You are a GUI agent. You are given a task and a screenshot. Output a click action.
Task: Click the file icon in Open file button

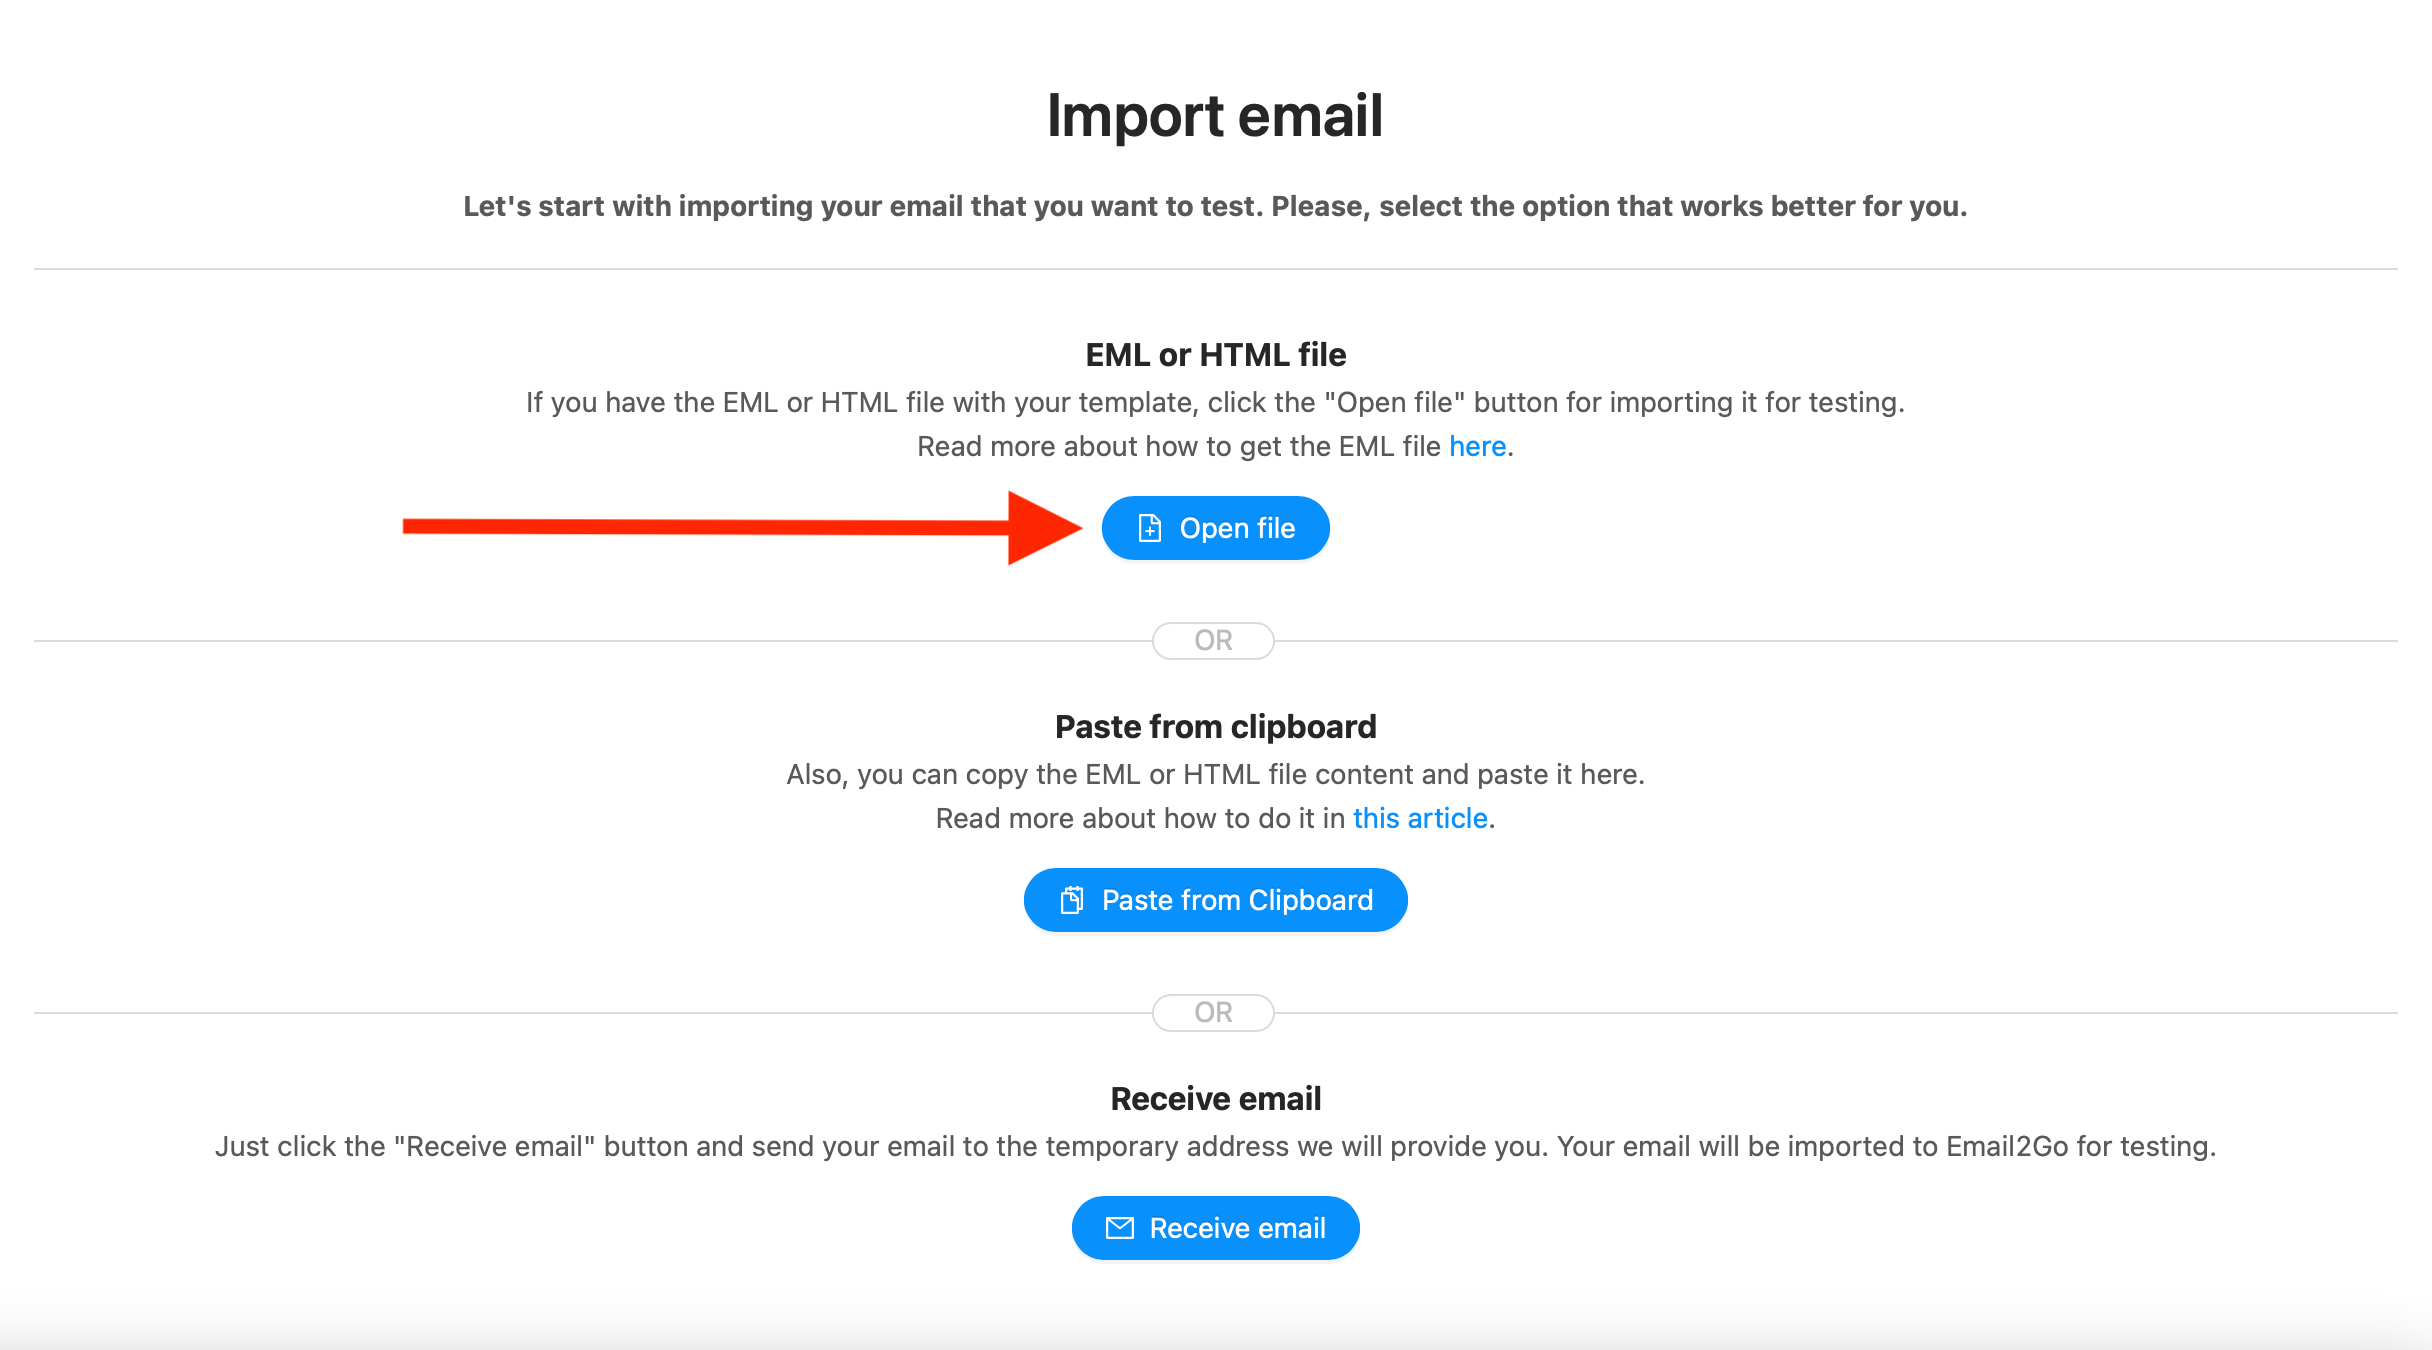coord(1150,528)
